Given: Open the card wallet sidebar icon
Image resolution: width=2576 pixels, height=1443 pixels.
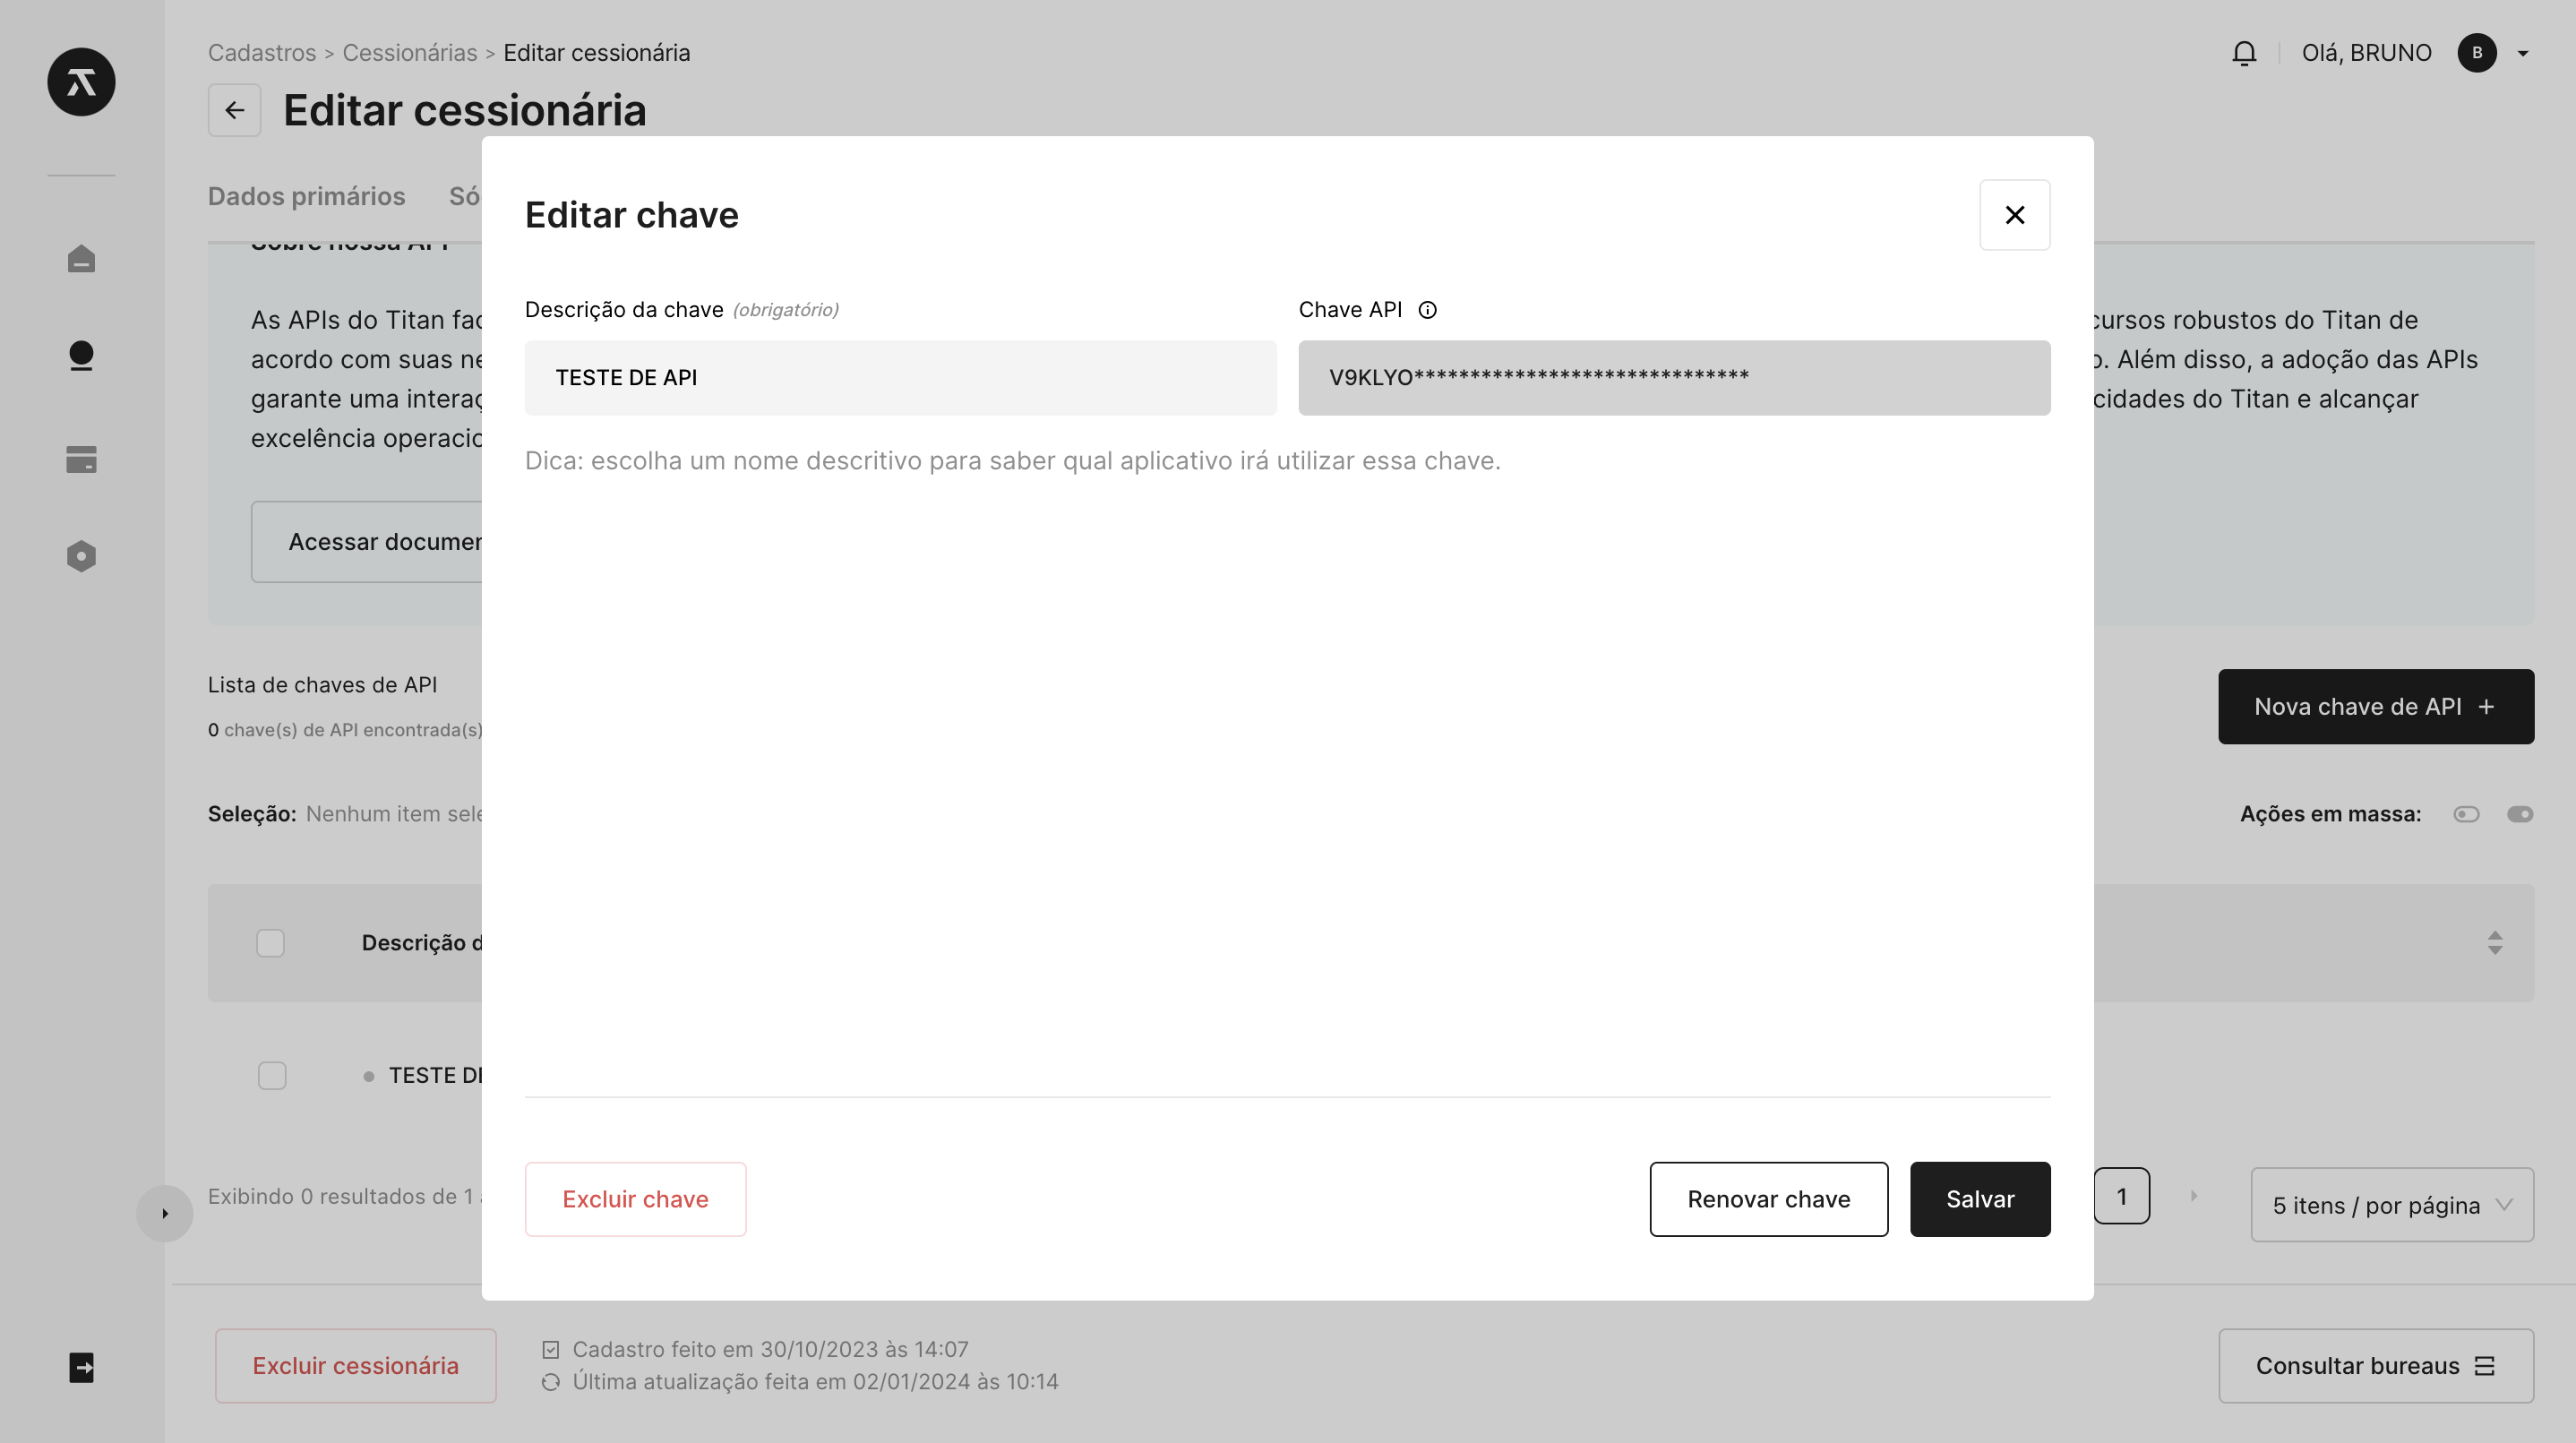Looking at the screenshot, I should 81,459.
